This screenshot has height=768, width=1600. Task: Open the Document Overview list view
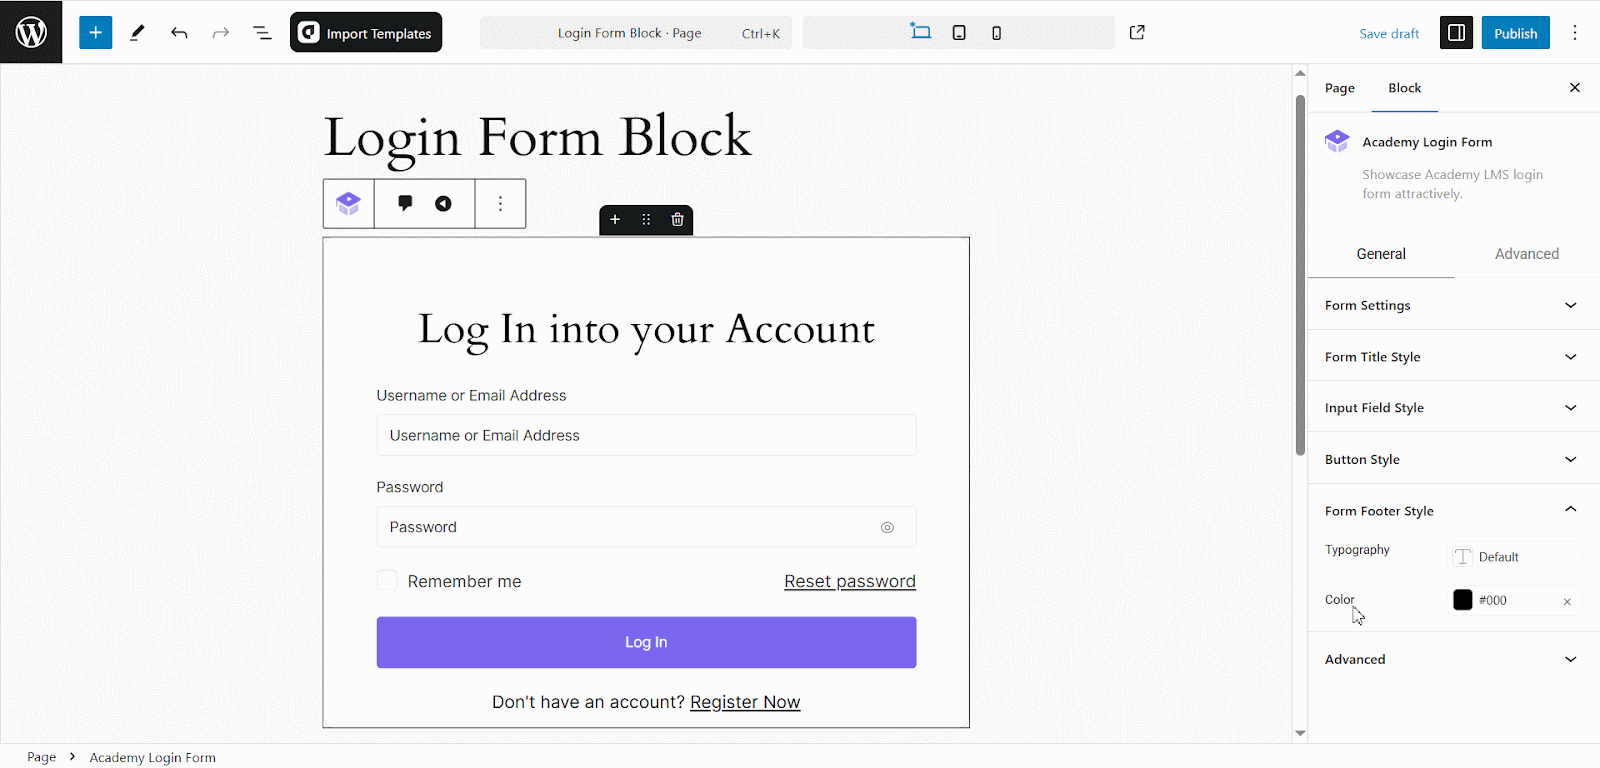[x=261, y=32]
